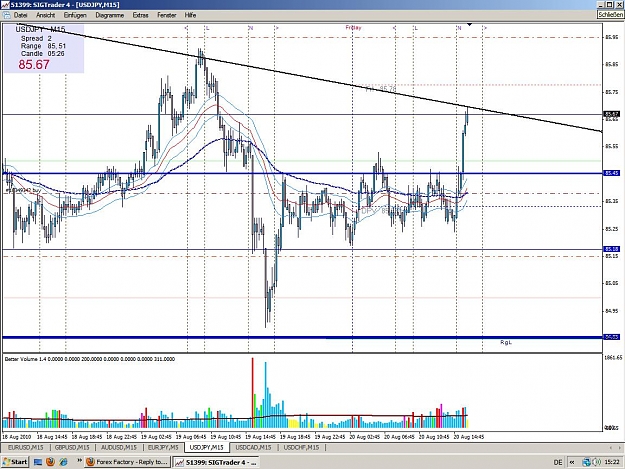Click the 85.45 blue price label

tap(612, 173)
